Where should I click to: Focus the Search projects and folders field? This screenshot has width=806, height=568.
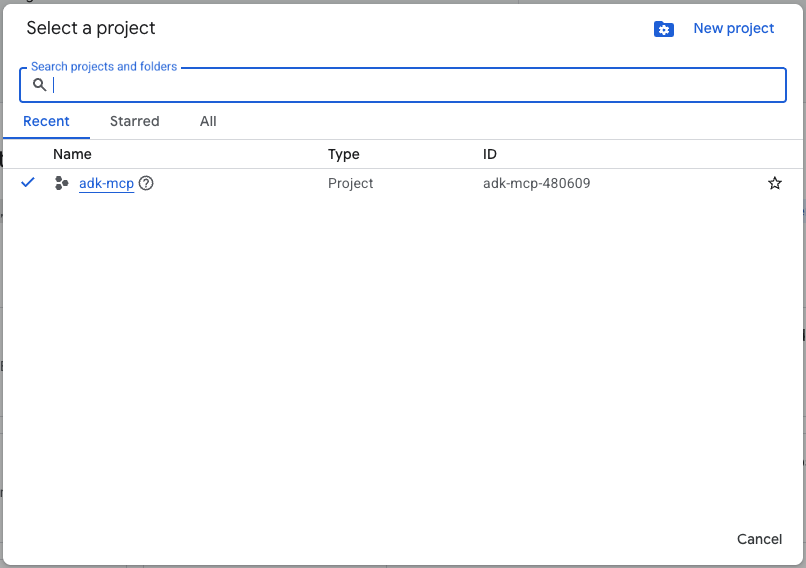(410, 85)
